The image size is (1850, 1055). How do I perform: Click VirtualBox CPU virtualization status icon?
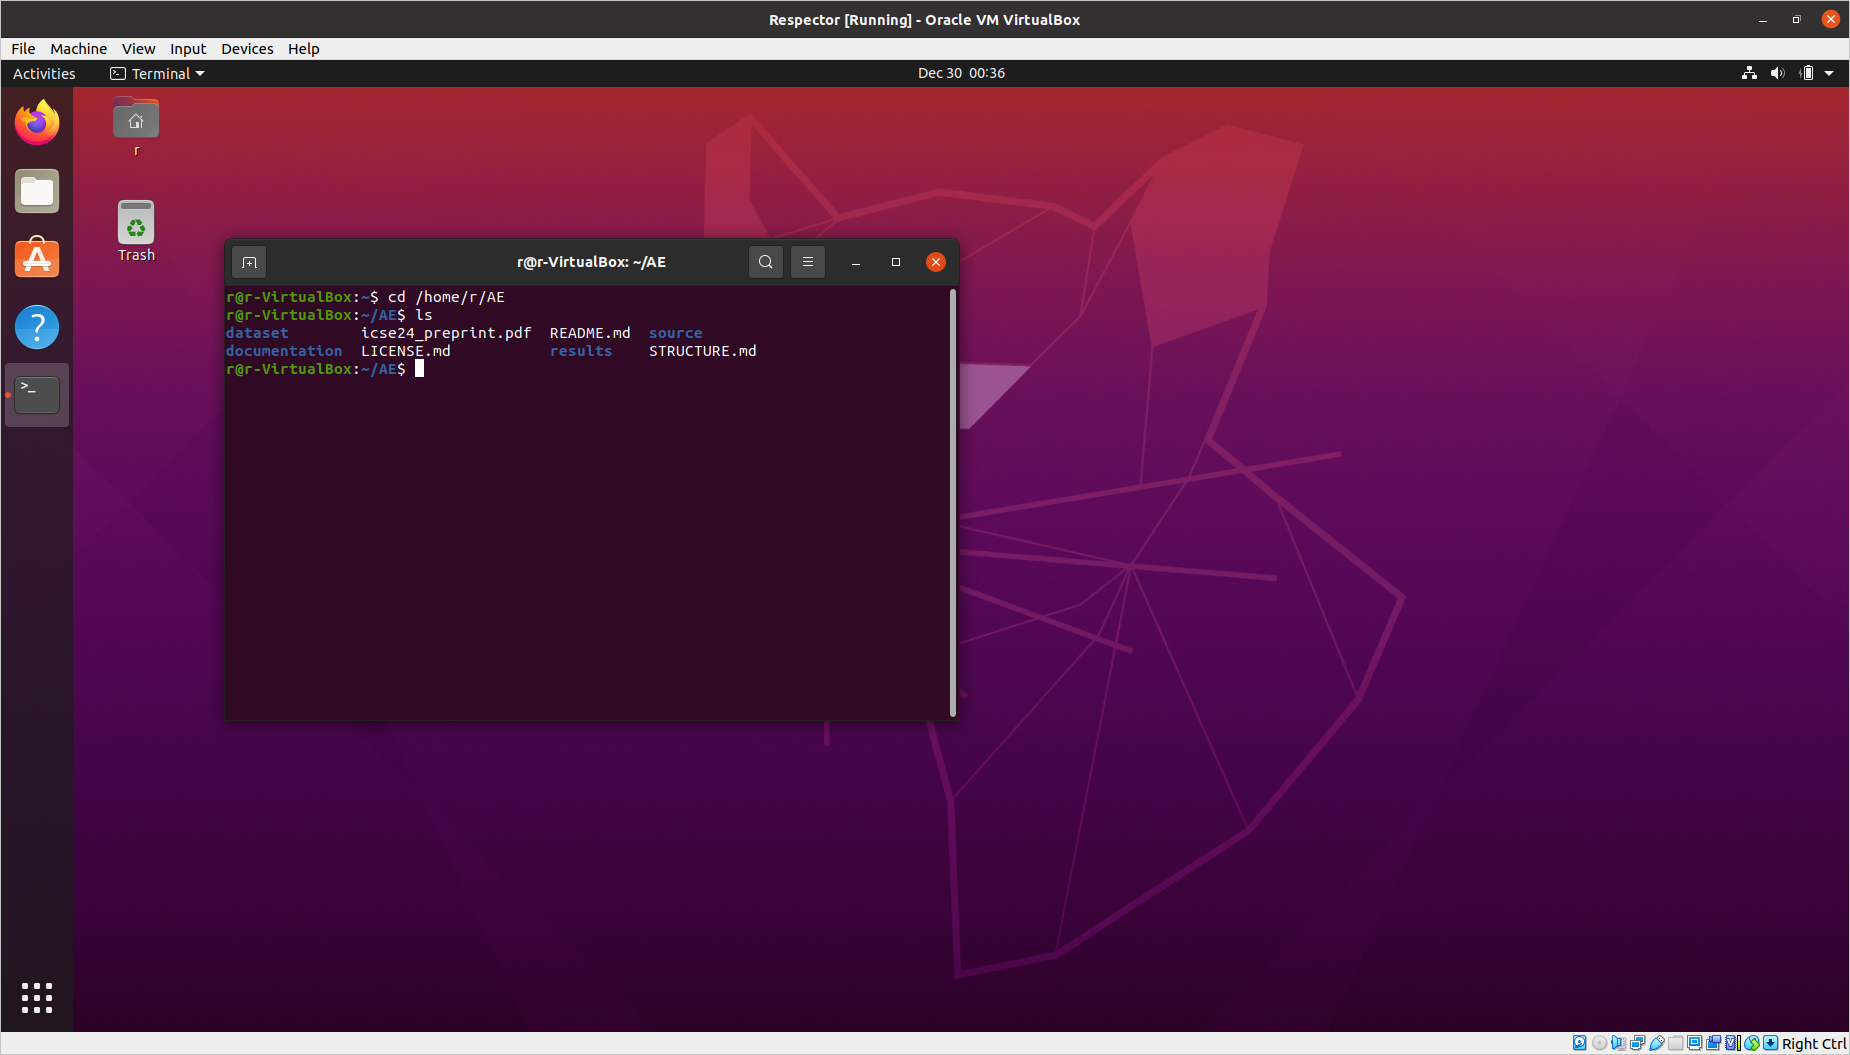pyautogui.click(x=1733, y=1043)
